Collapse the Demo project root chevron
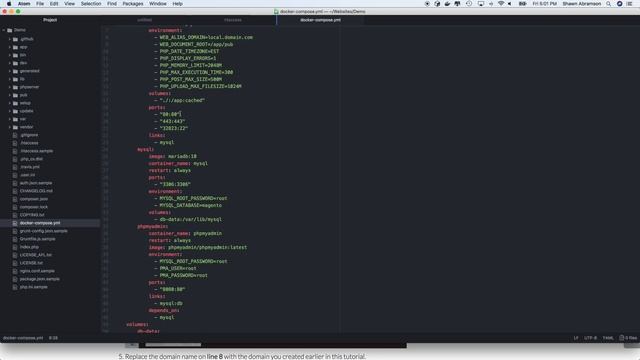The image size is (640, 360). [x=4, y=30]
